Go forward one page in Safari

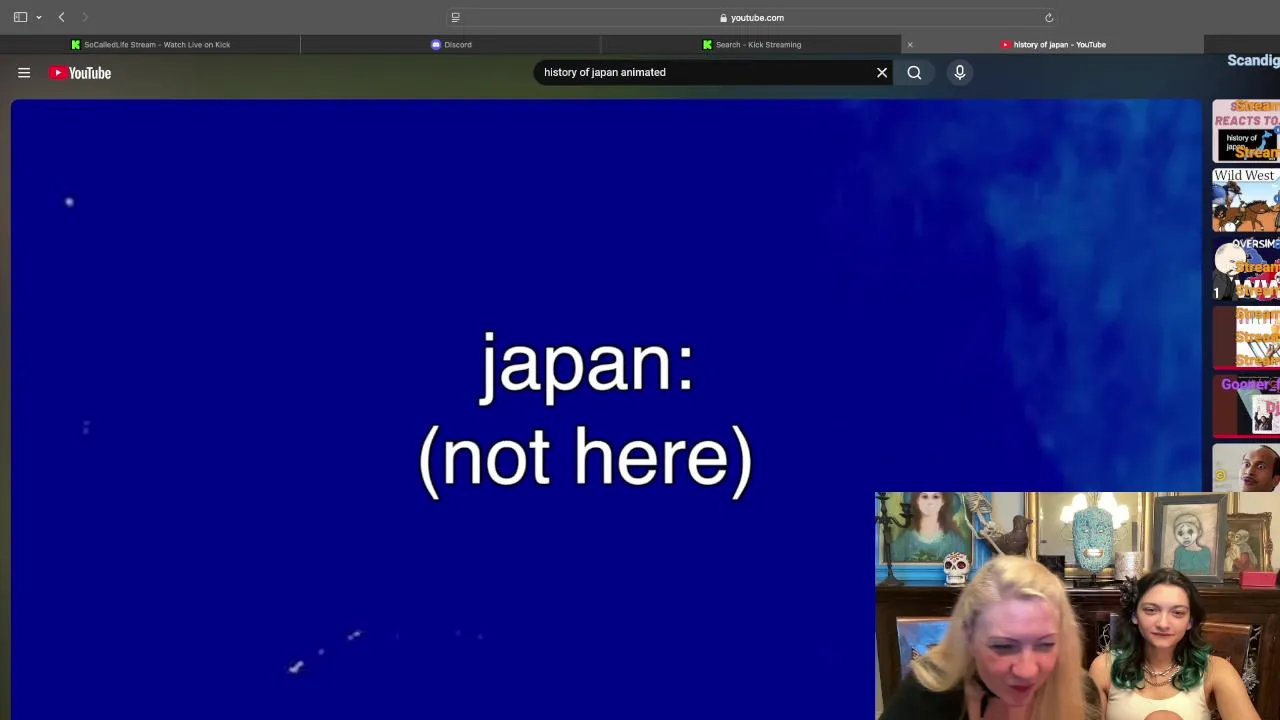[x=85, y=17]
